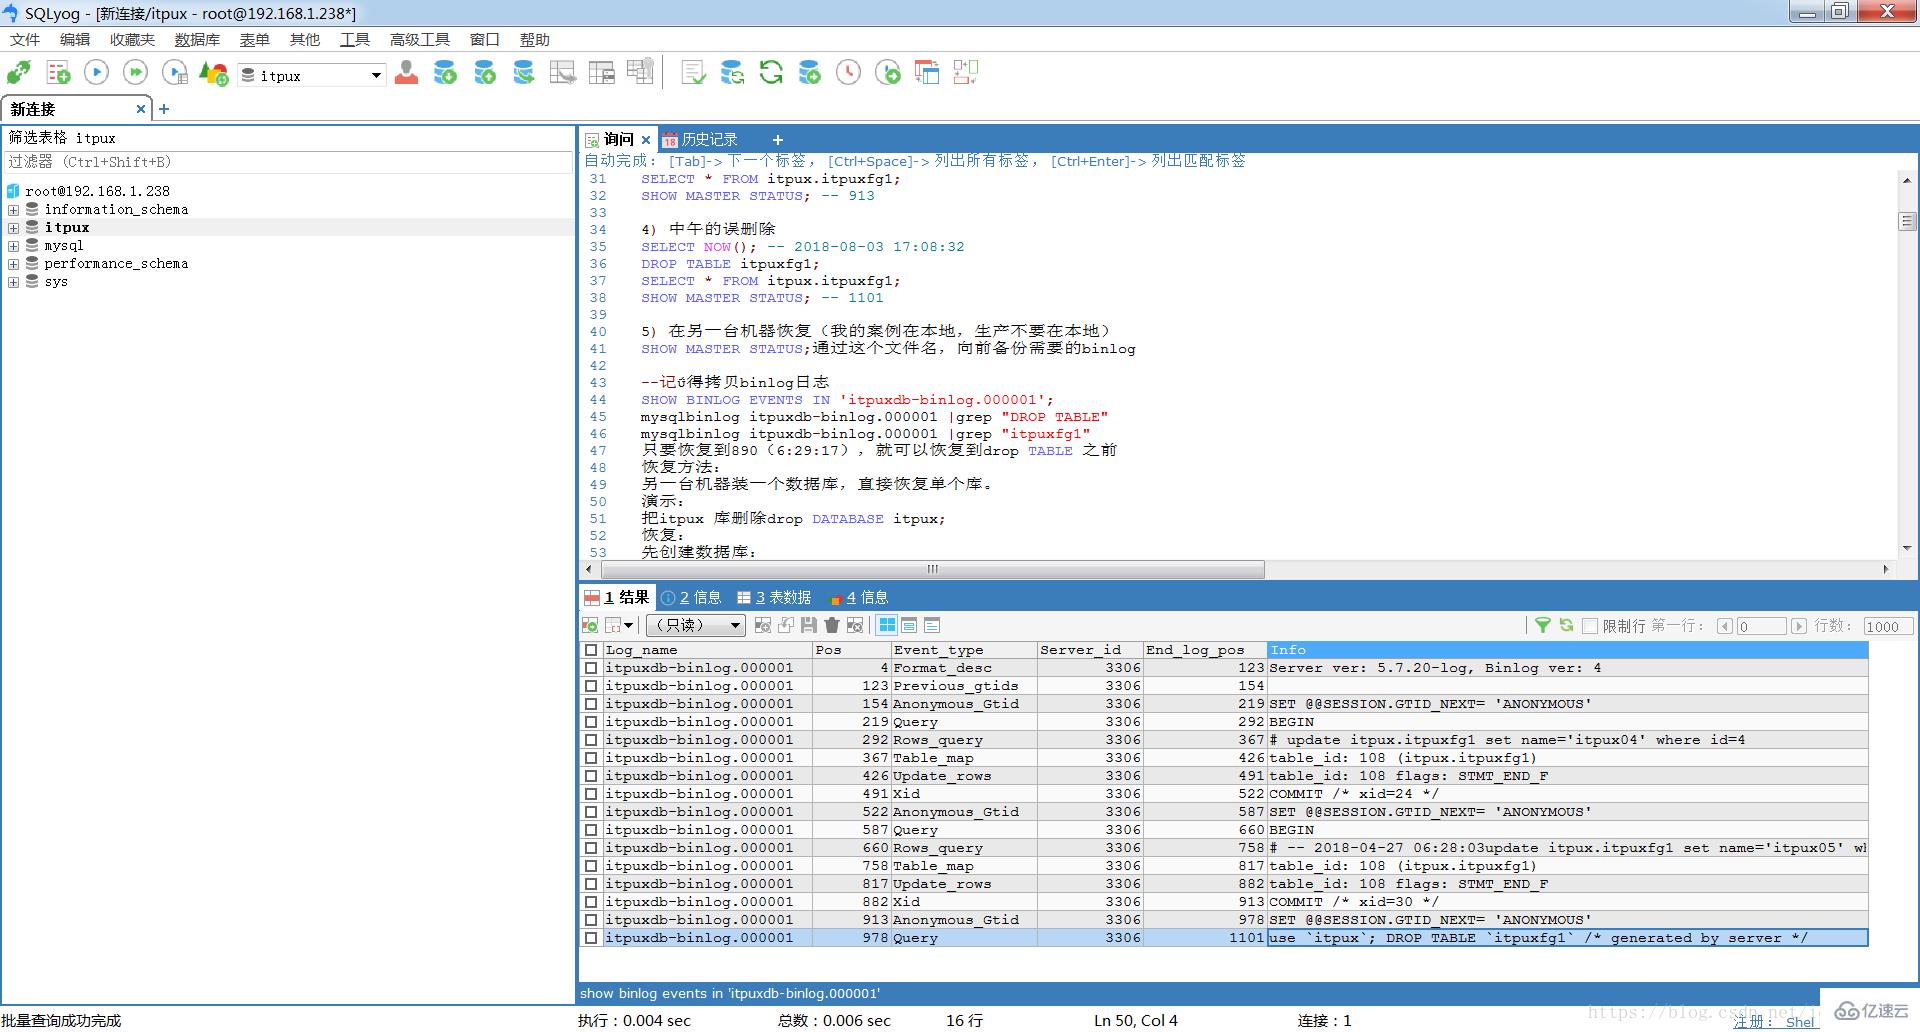Viewport: 1920px width, 1032px height.
Task: Click the red clock scheduled backup icon
Action: coord(848,72)
